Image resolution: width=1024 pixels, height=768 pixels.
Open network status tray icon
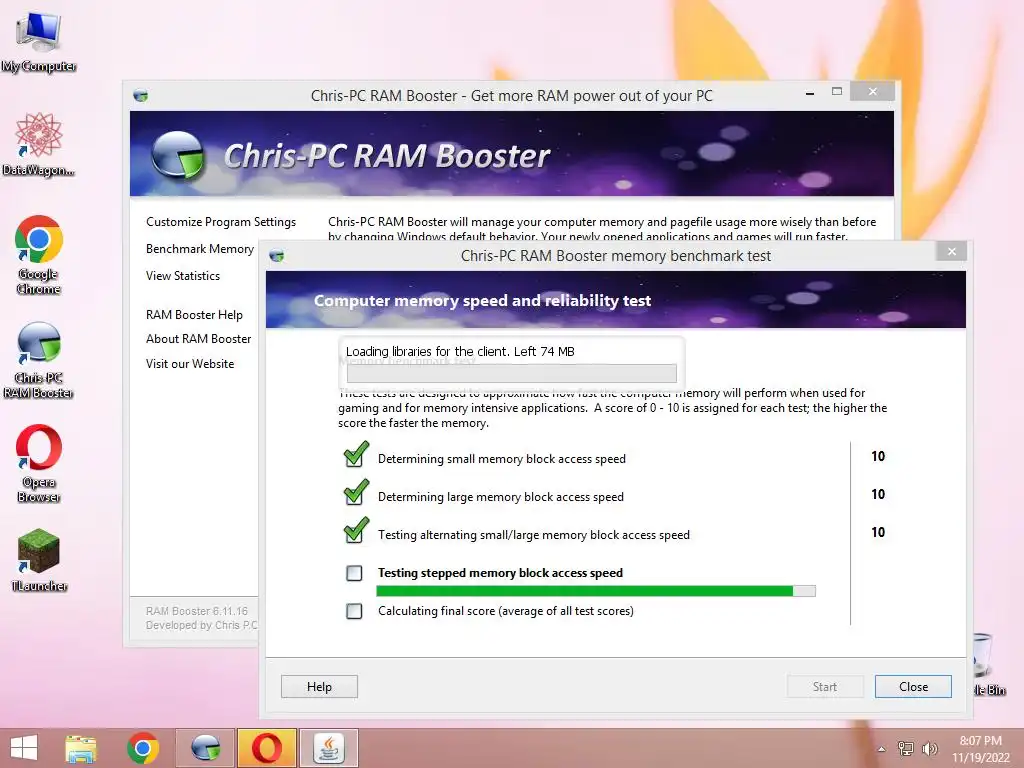[x=905, y=748]
